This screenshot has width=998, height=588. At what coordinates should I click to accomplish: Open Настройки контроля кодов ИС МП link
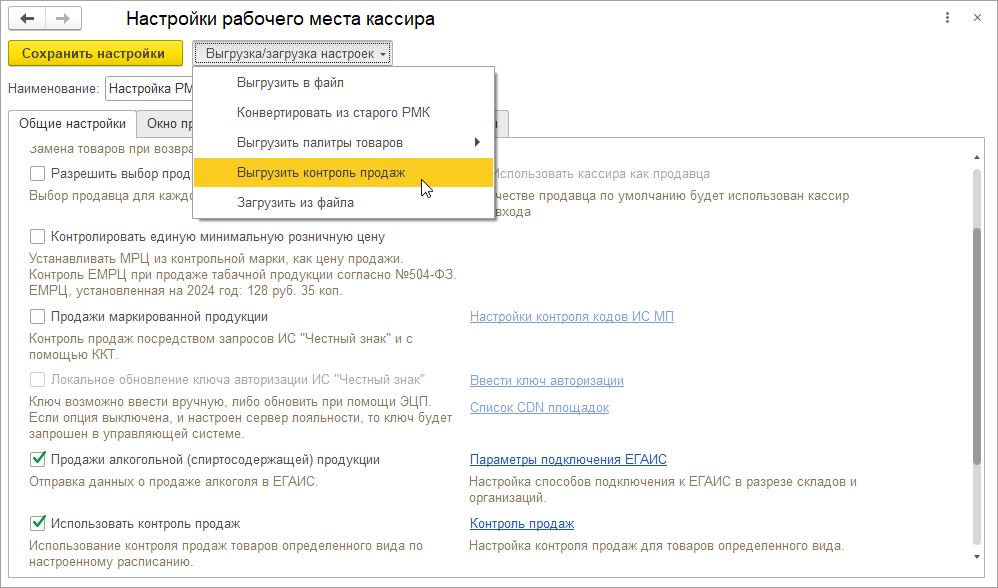[x=572, y=316]
